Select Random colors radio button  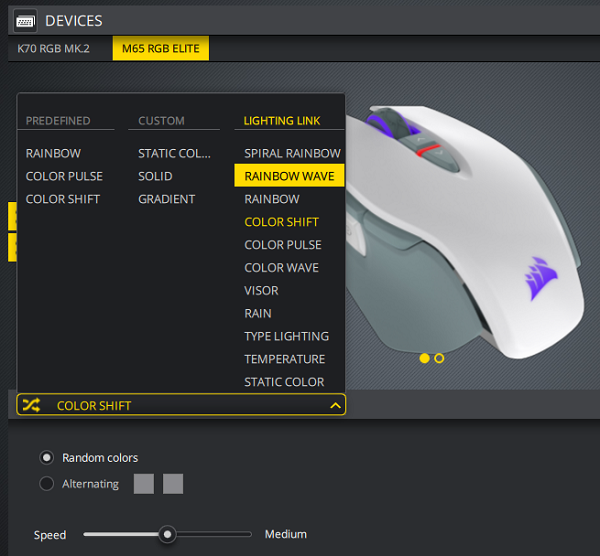coord(46,458)
